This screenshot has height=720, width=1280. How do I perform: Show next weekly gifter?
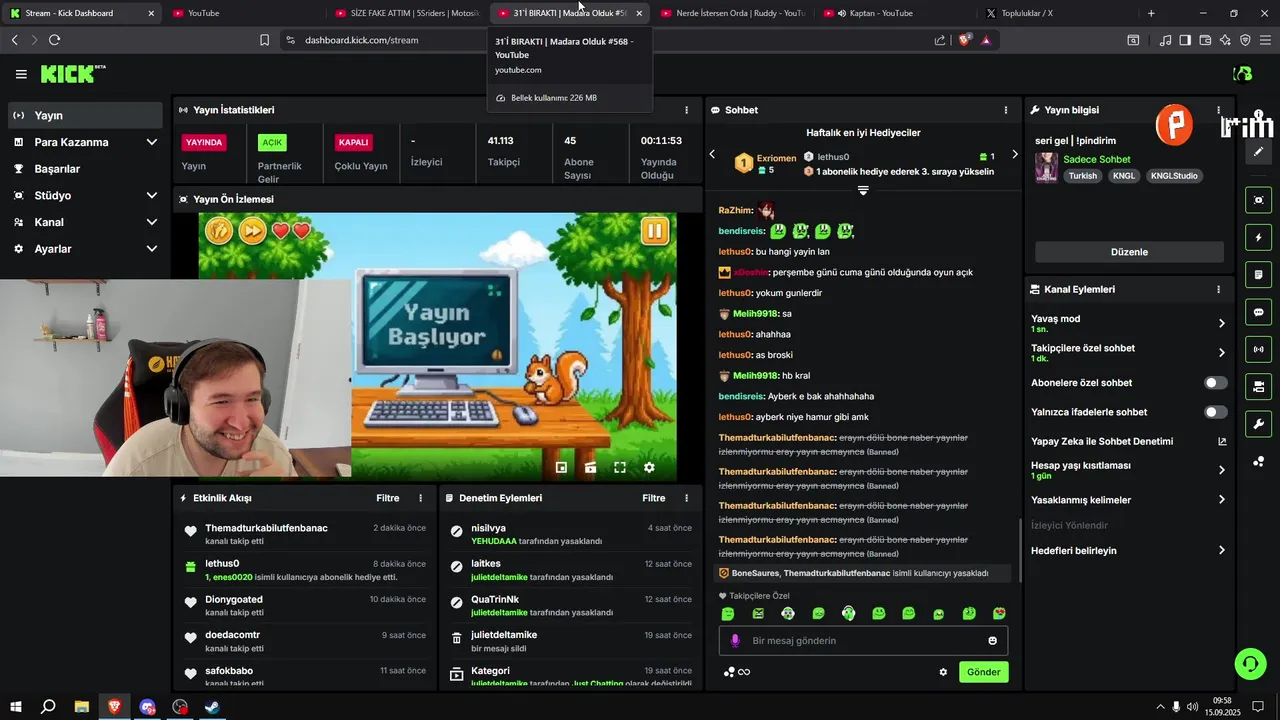[1014, 154]
